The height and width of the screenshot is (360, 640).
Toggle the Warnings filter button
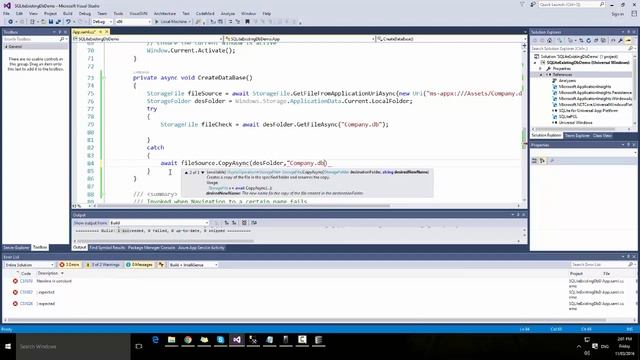click(103, 265)
